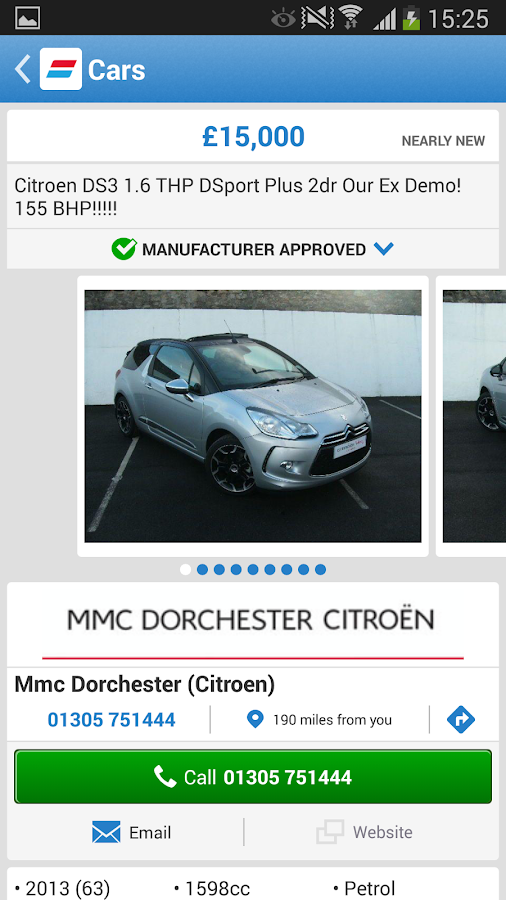Expand Manufacturer Approved details chevron
The image size is (506, 900).
click(383, 249)
